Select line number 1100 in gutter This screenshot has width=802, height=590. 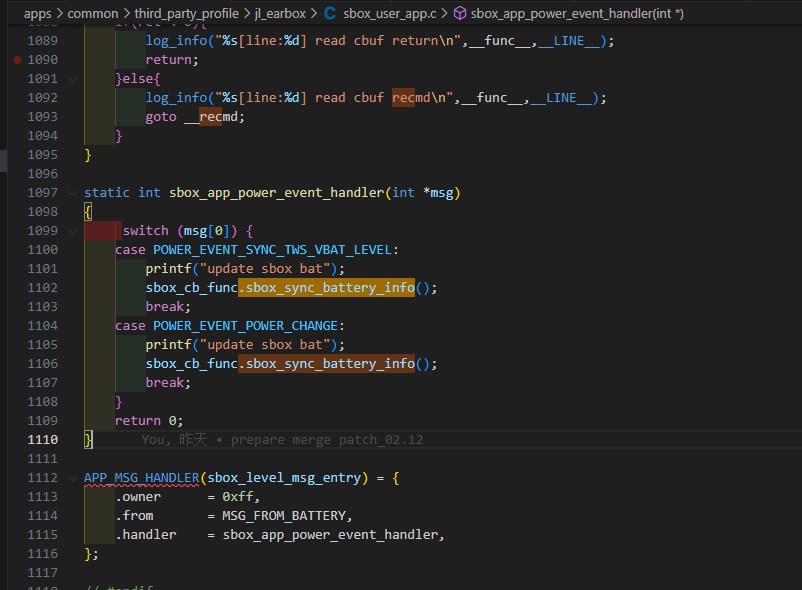42,250
